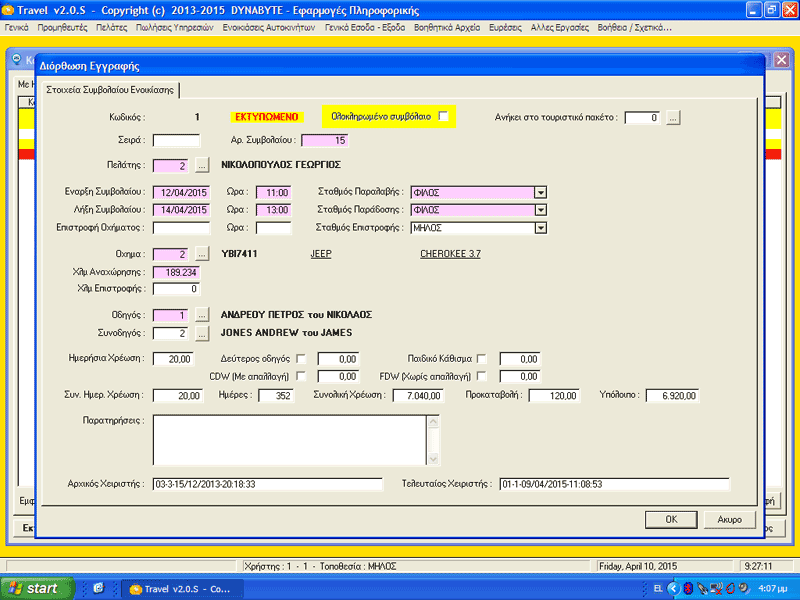This screenshot has width=800, height=600.
Task: Click Χλμ Αναχώρησης field 189.234
Action: (x=176, y=272)
